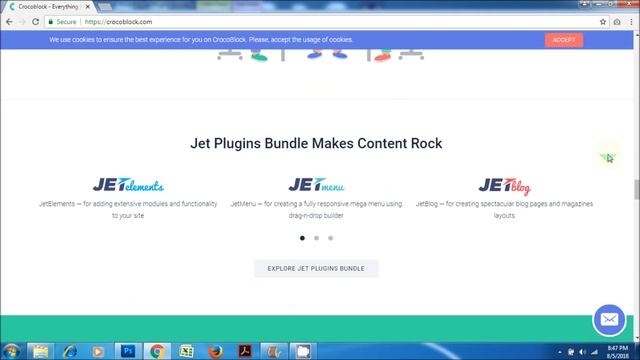Focus the crocoblock.com address bar

point(327,22)
